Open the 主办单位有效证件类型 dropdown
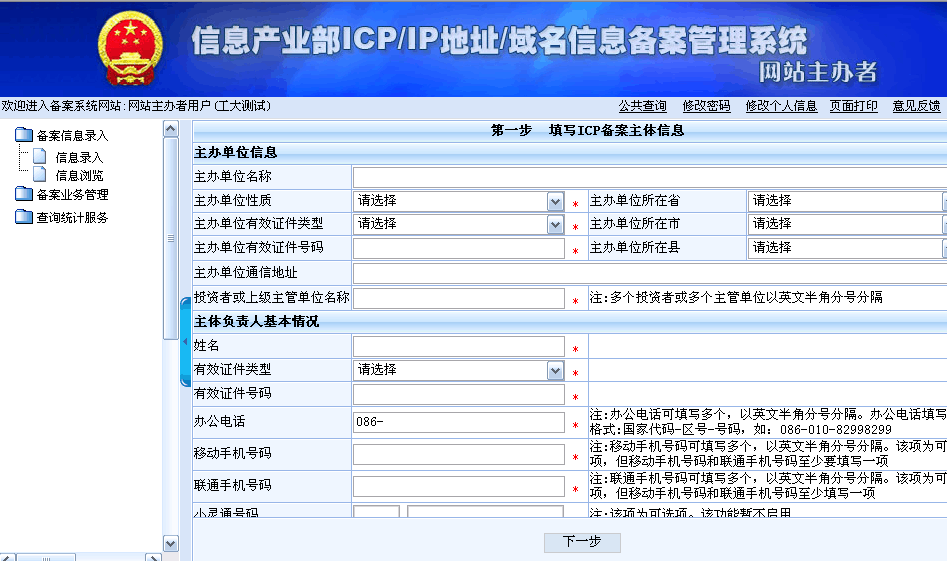 coord(556,225)
